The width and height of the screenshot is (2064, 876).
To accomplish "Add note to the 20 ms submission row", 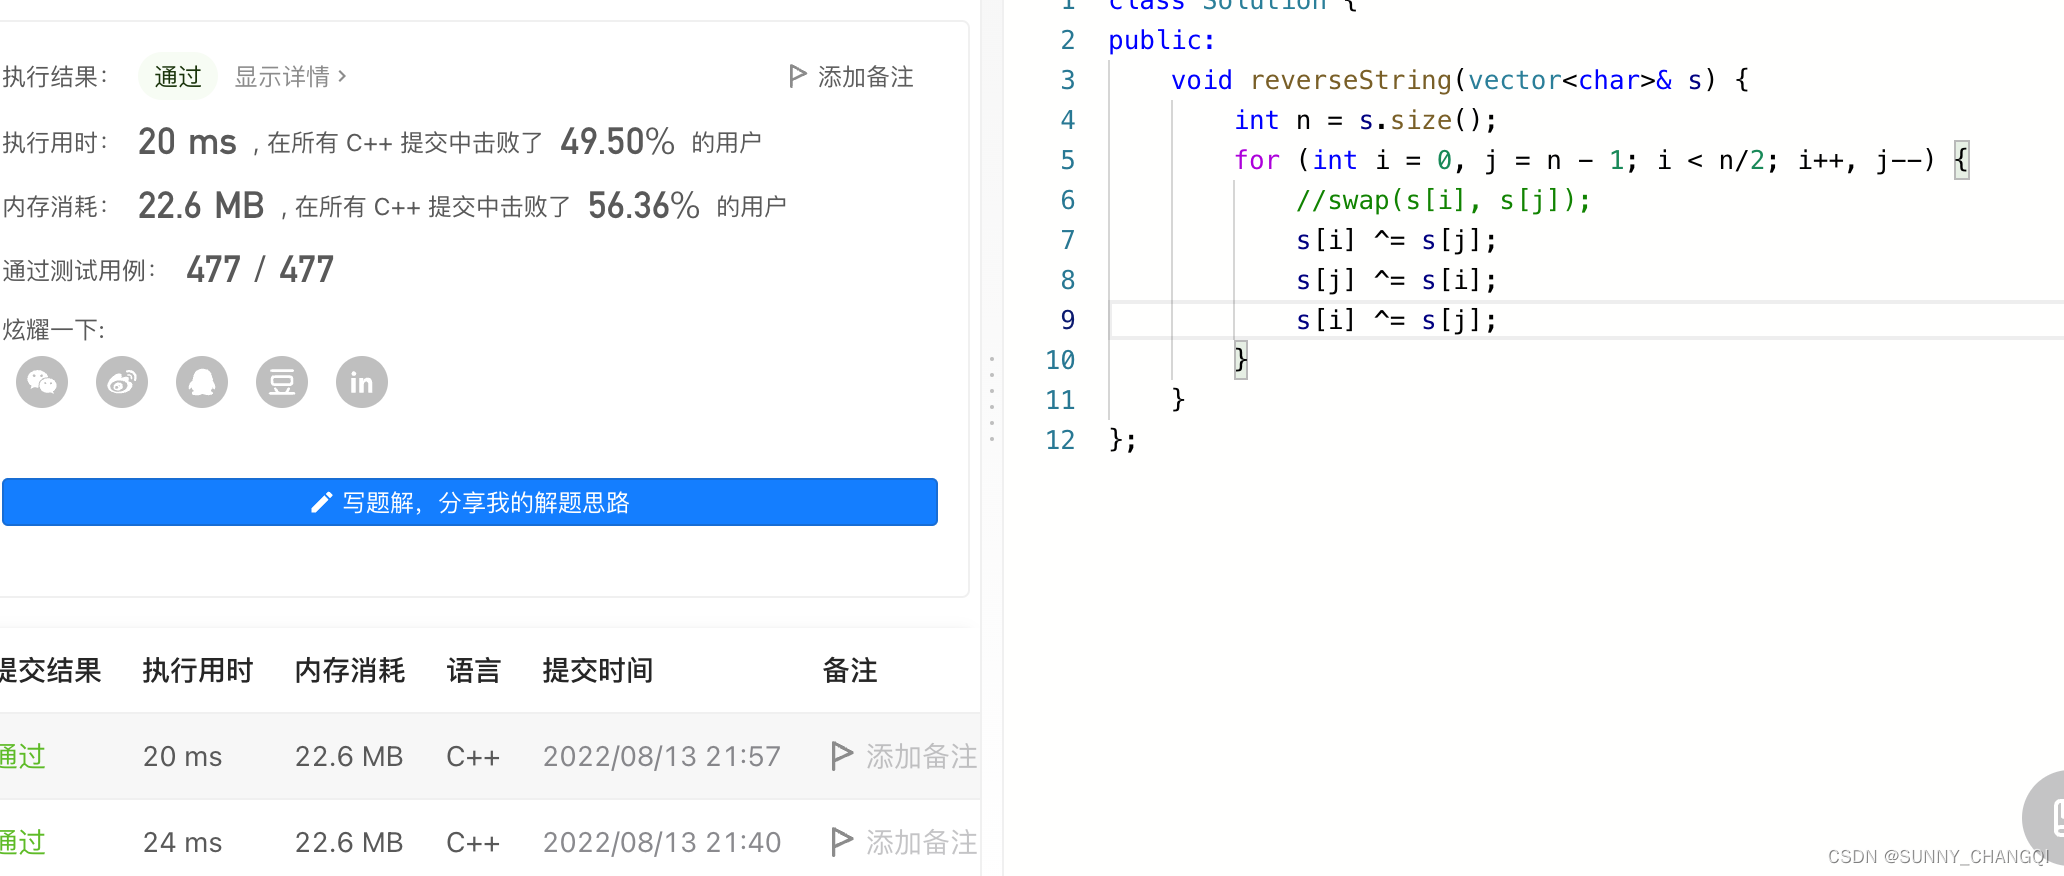I will [x=921, y=756].
